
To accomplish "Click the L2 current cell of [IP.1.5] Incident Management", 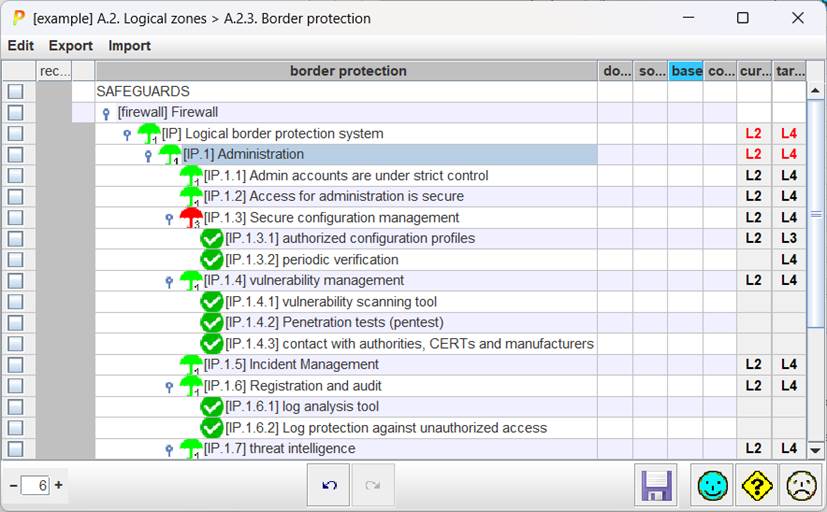I will [754, 364].
